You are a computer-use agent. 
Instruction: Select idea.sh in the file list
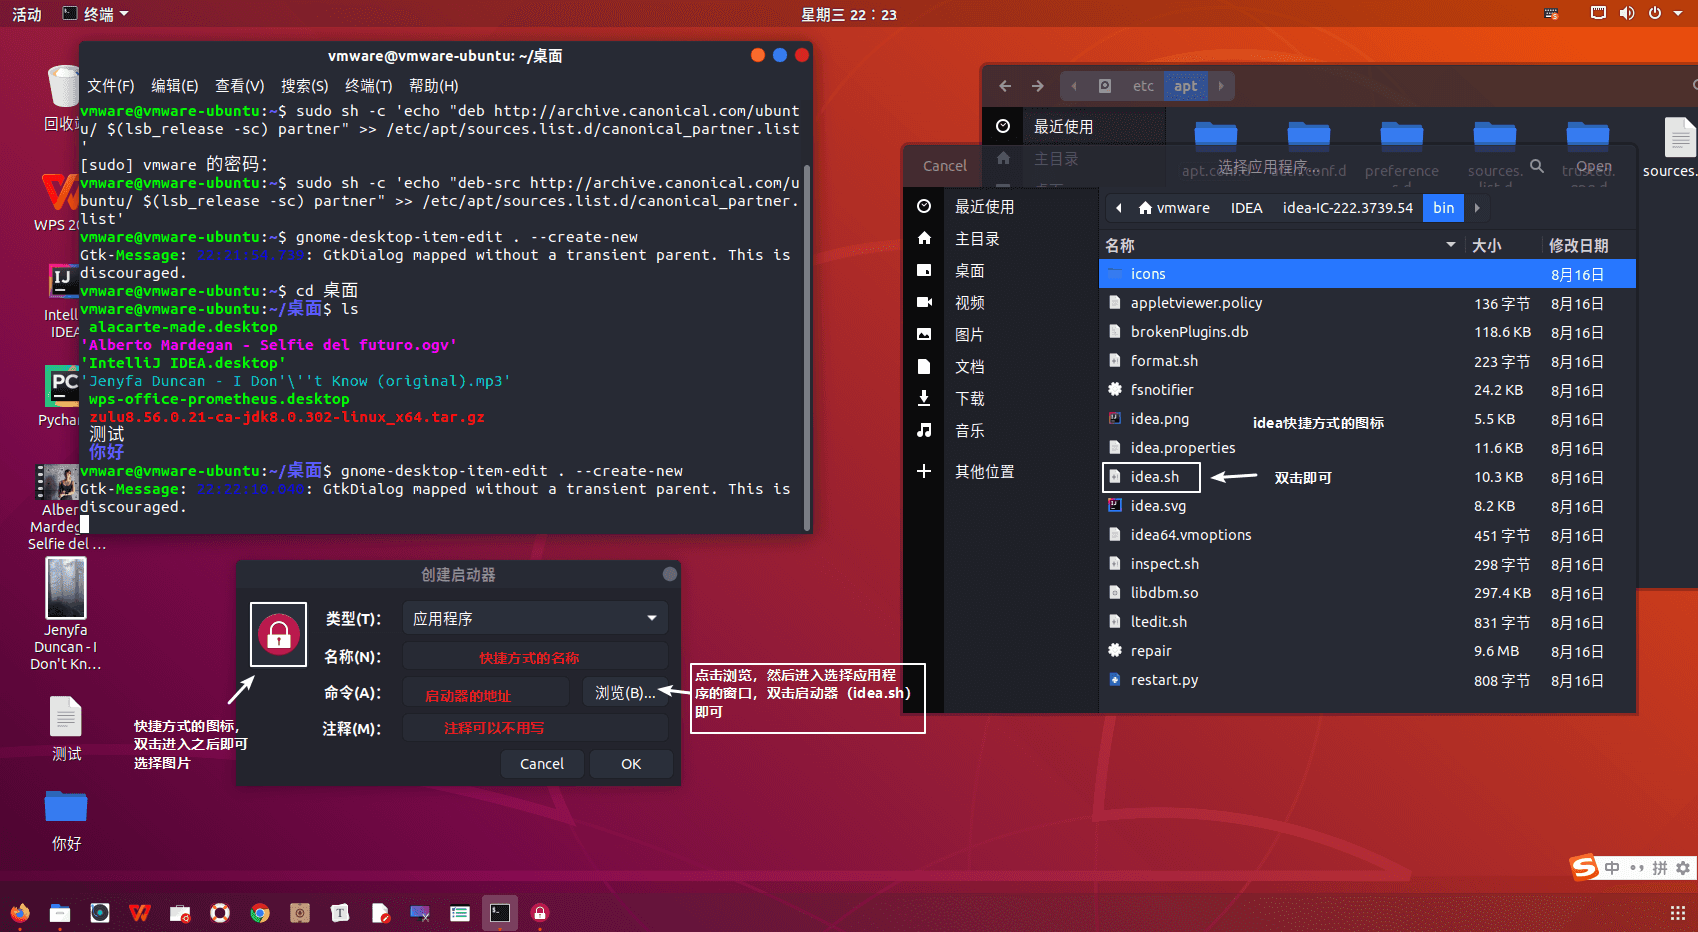click(1368, 477)
